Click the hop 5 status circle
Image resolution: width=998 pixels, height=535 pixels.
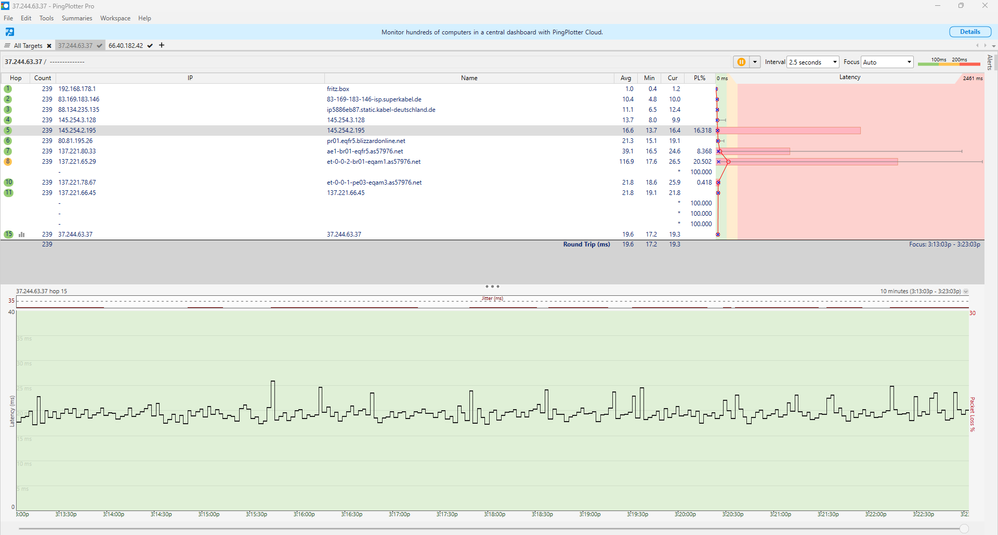click(x=8, y=130)
